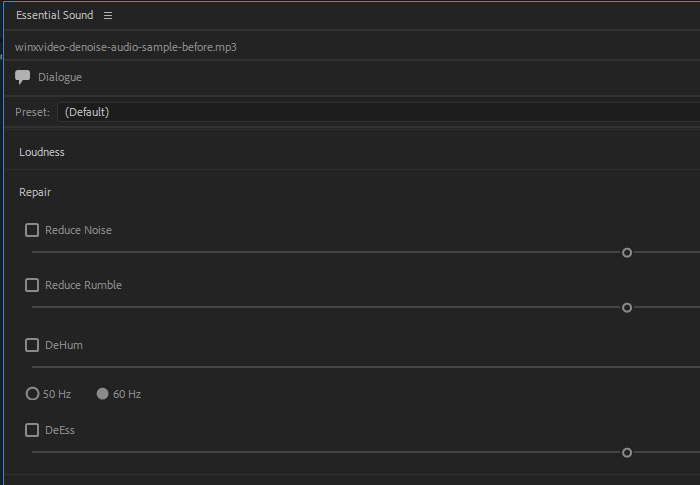Turn on the DeEss checkbox
This screenshot has width=700, height=485.
click(x=32, y=430)
